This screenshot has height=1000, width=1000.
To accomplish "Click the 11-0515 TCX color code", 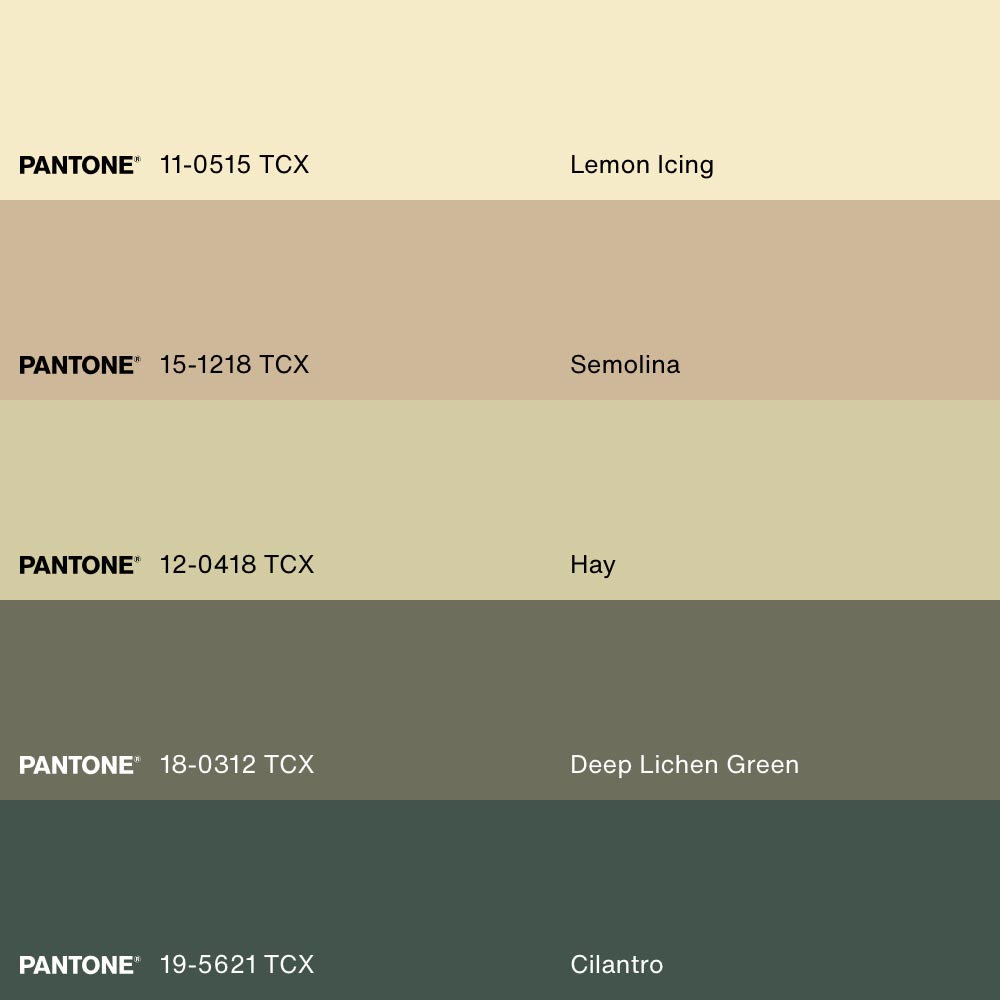I will [x=234, y=165].
